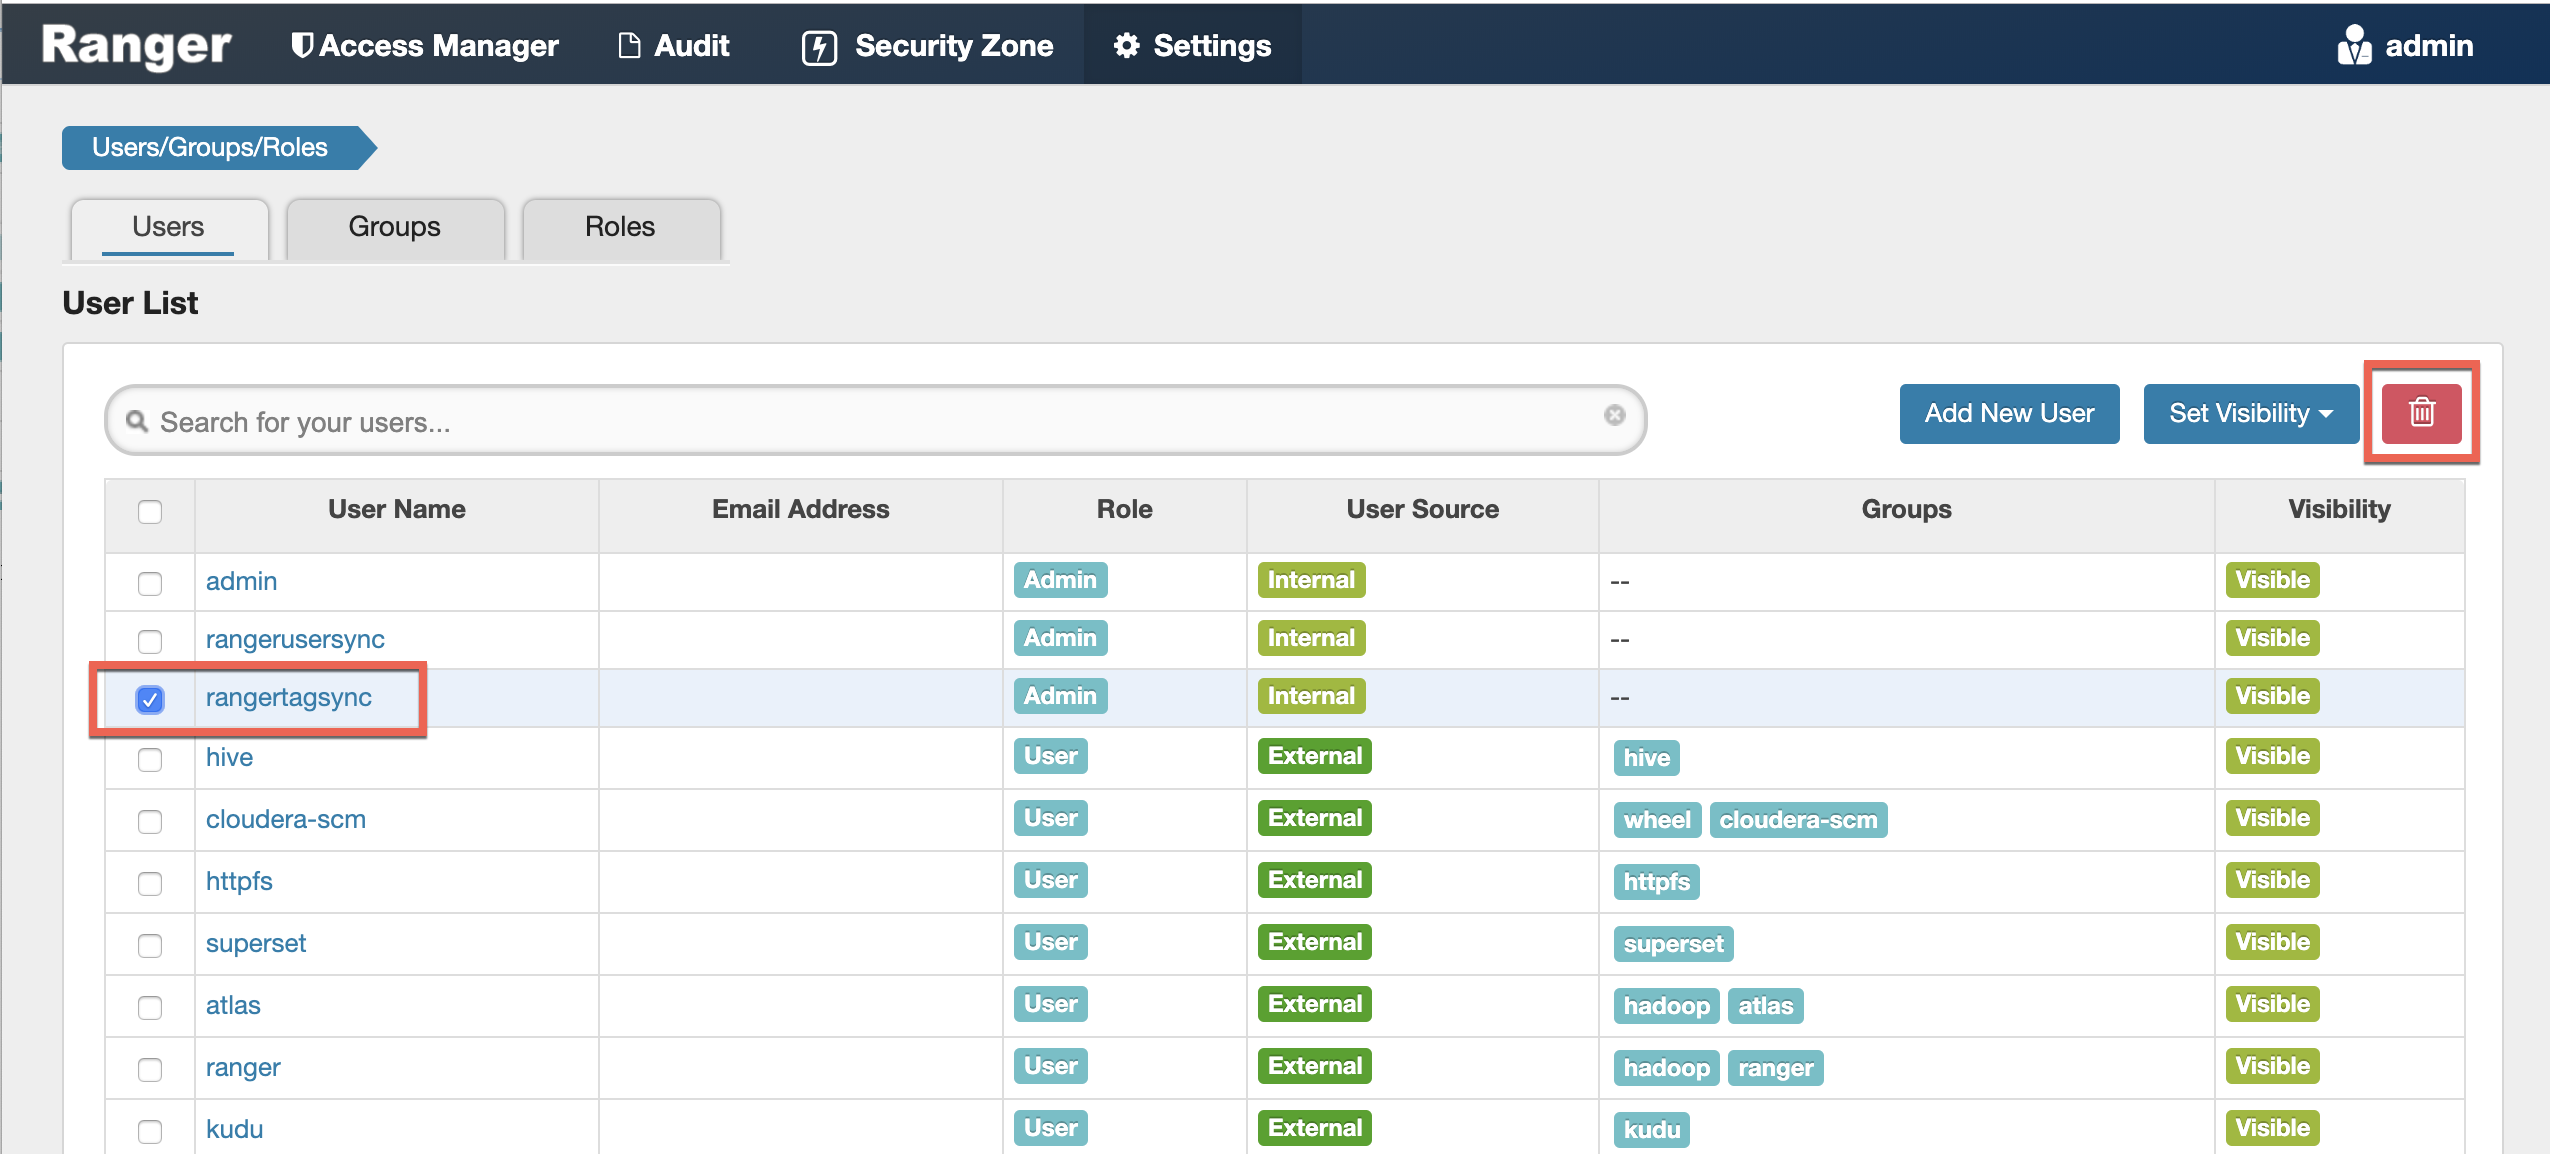Click the Access Manager shield icon
Screen dimensions: 2550x1154
click(x=301, y=46)
